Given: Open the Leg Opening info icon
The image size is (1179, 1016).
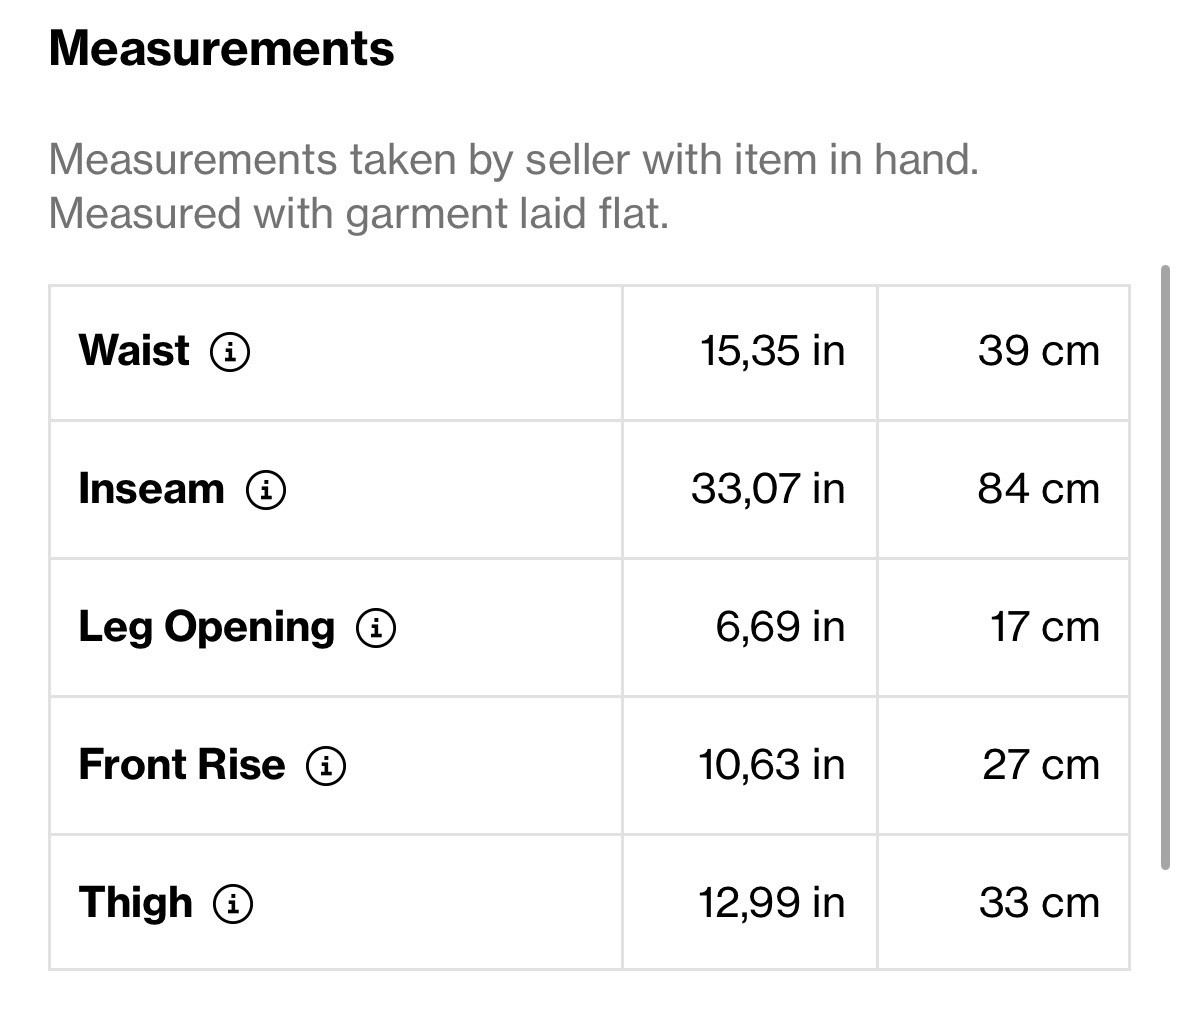Looking at the screenshot, I should pyautogui.click(x=375, y=627).
